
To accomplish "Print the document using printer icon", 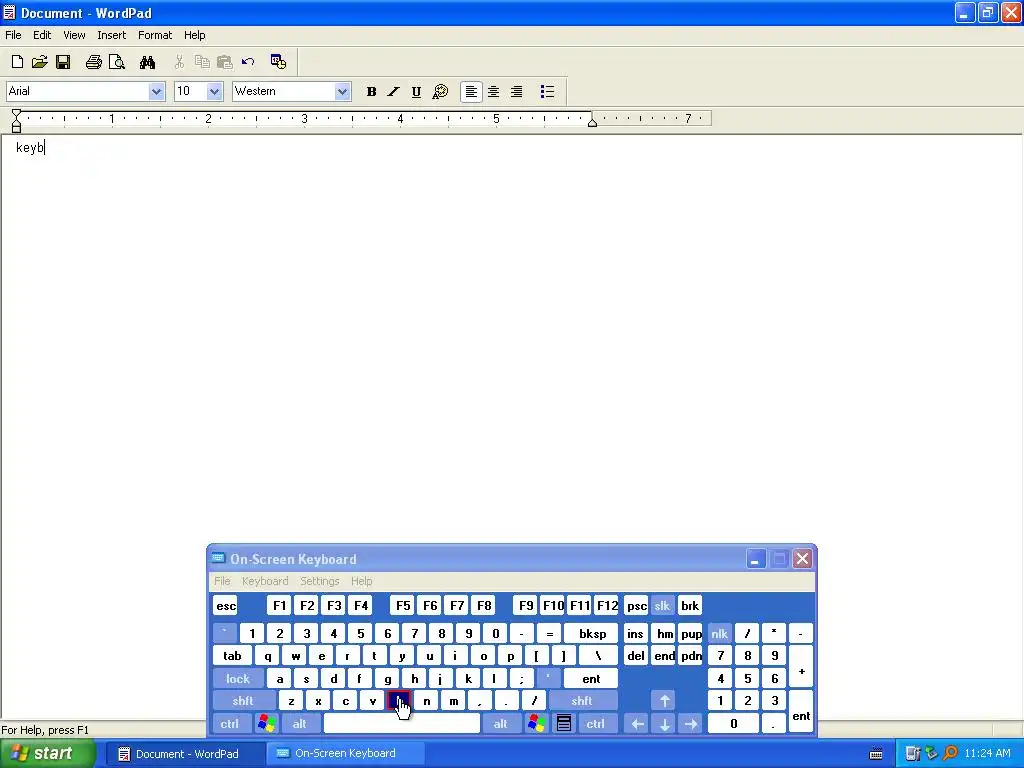I will coord(94,62).
